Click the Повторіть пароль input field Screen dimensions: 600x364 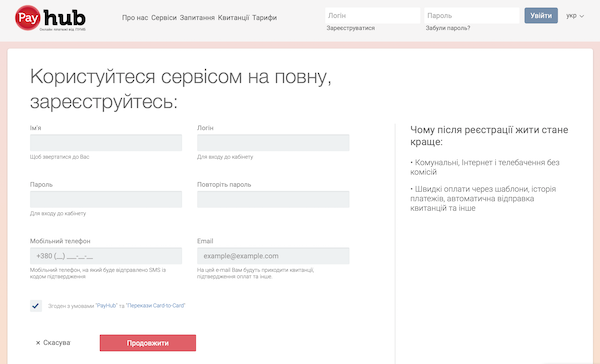tap(273, 199)
